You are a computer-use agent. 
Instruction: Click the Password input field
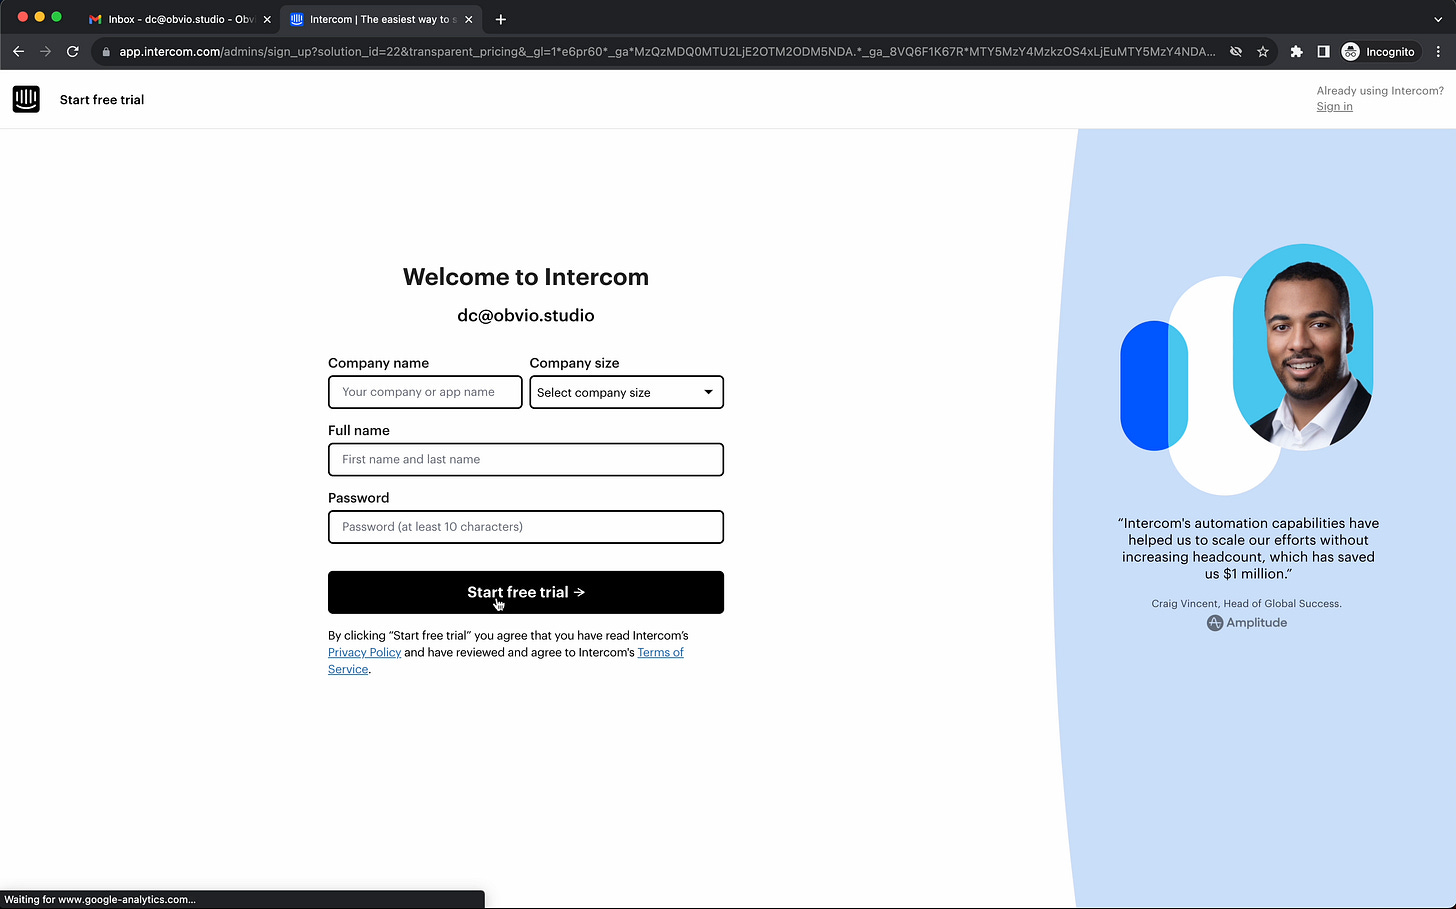526,527
